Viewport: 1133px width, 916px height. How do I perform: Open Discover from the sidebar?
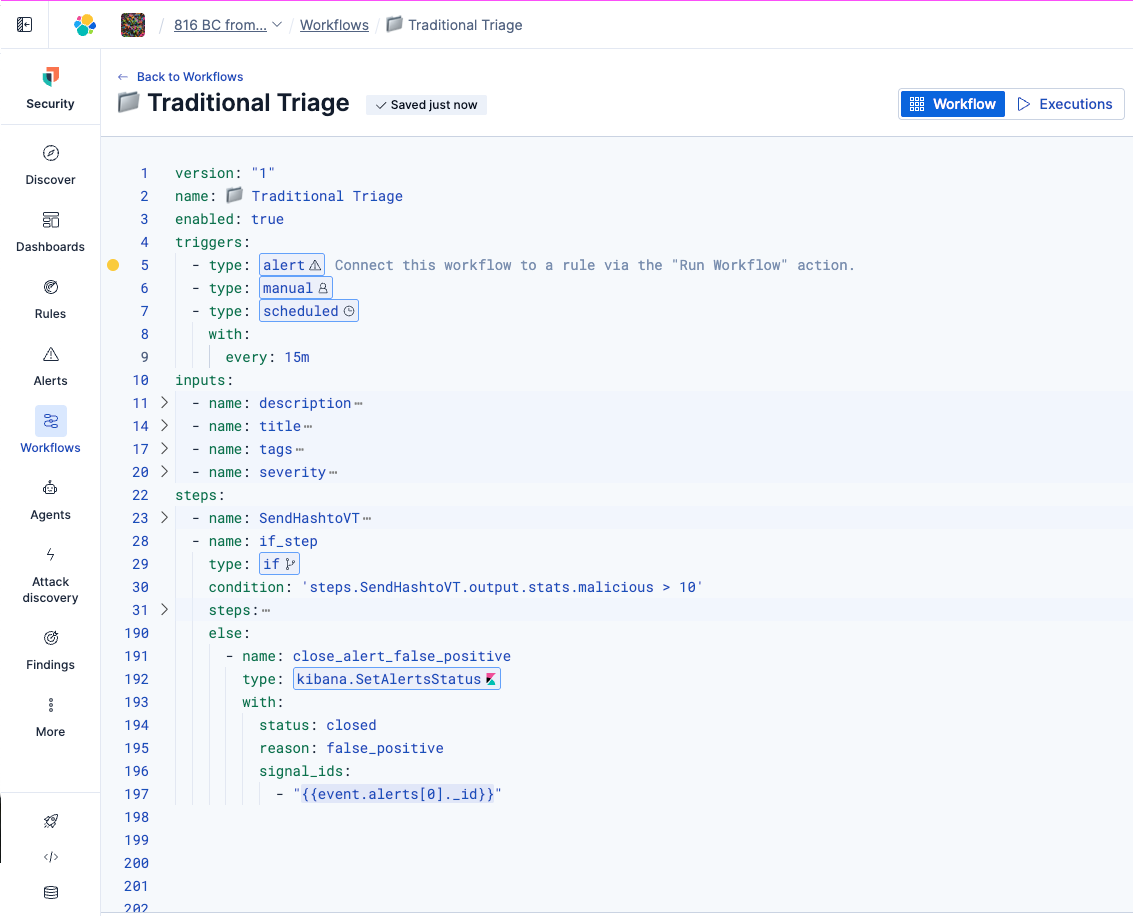[x=50, y=164]
